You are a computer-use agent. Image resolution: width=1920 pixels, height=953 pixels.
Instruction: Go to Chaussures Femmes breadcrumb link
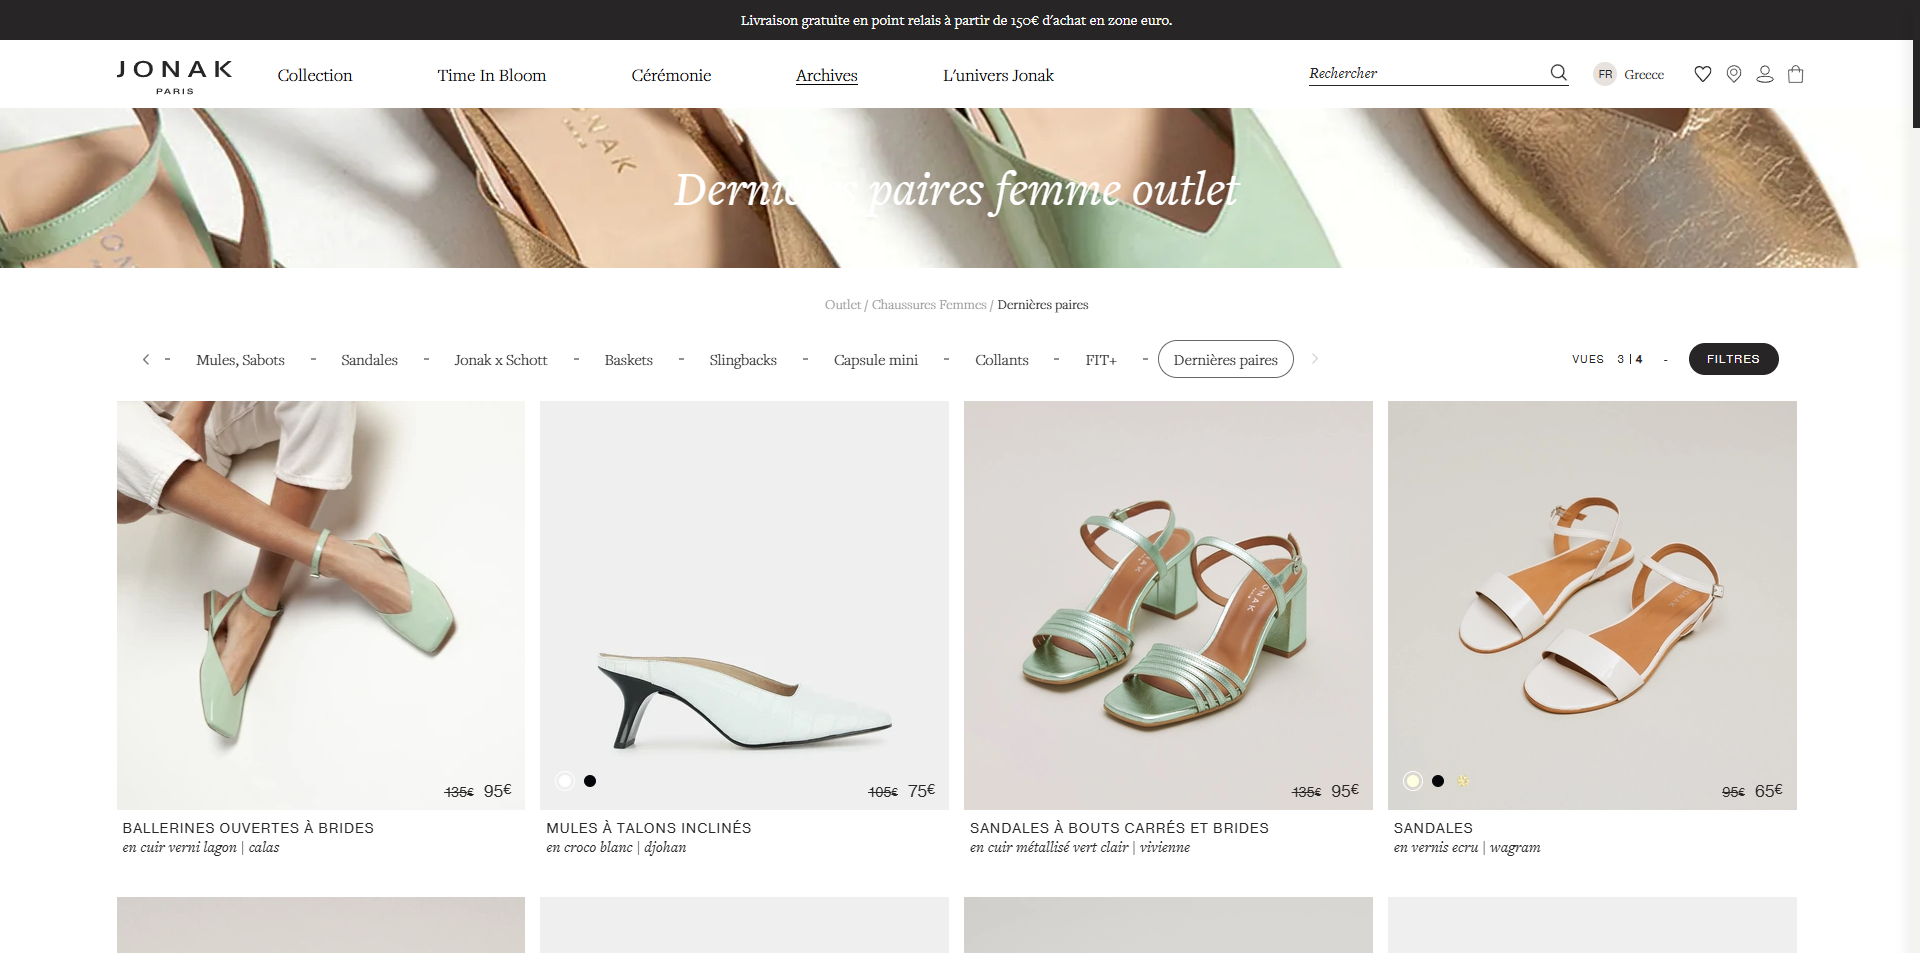(x=928, y=305)
